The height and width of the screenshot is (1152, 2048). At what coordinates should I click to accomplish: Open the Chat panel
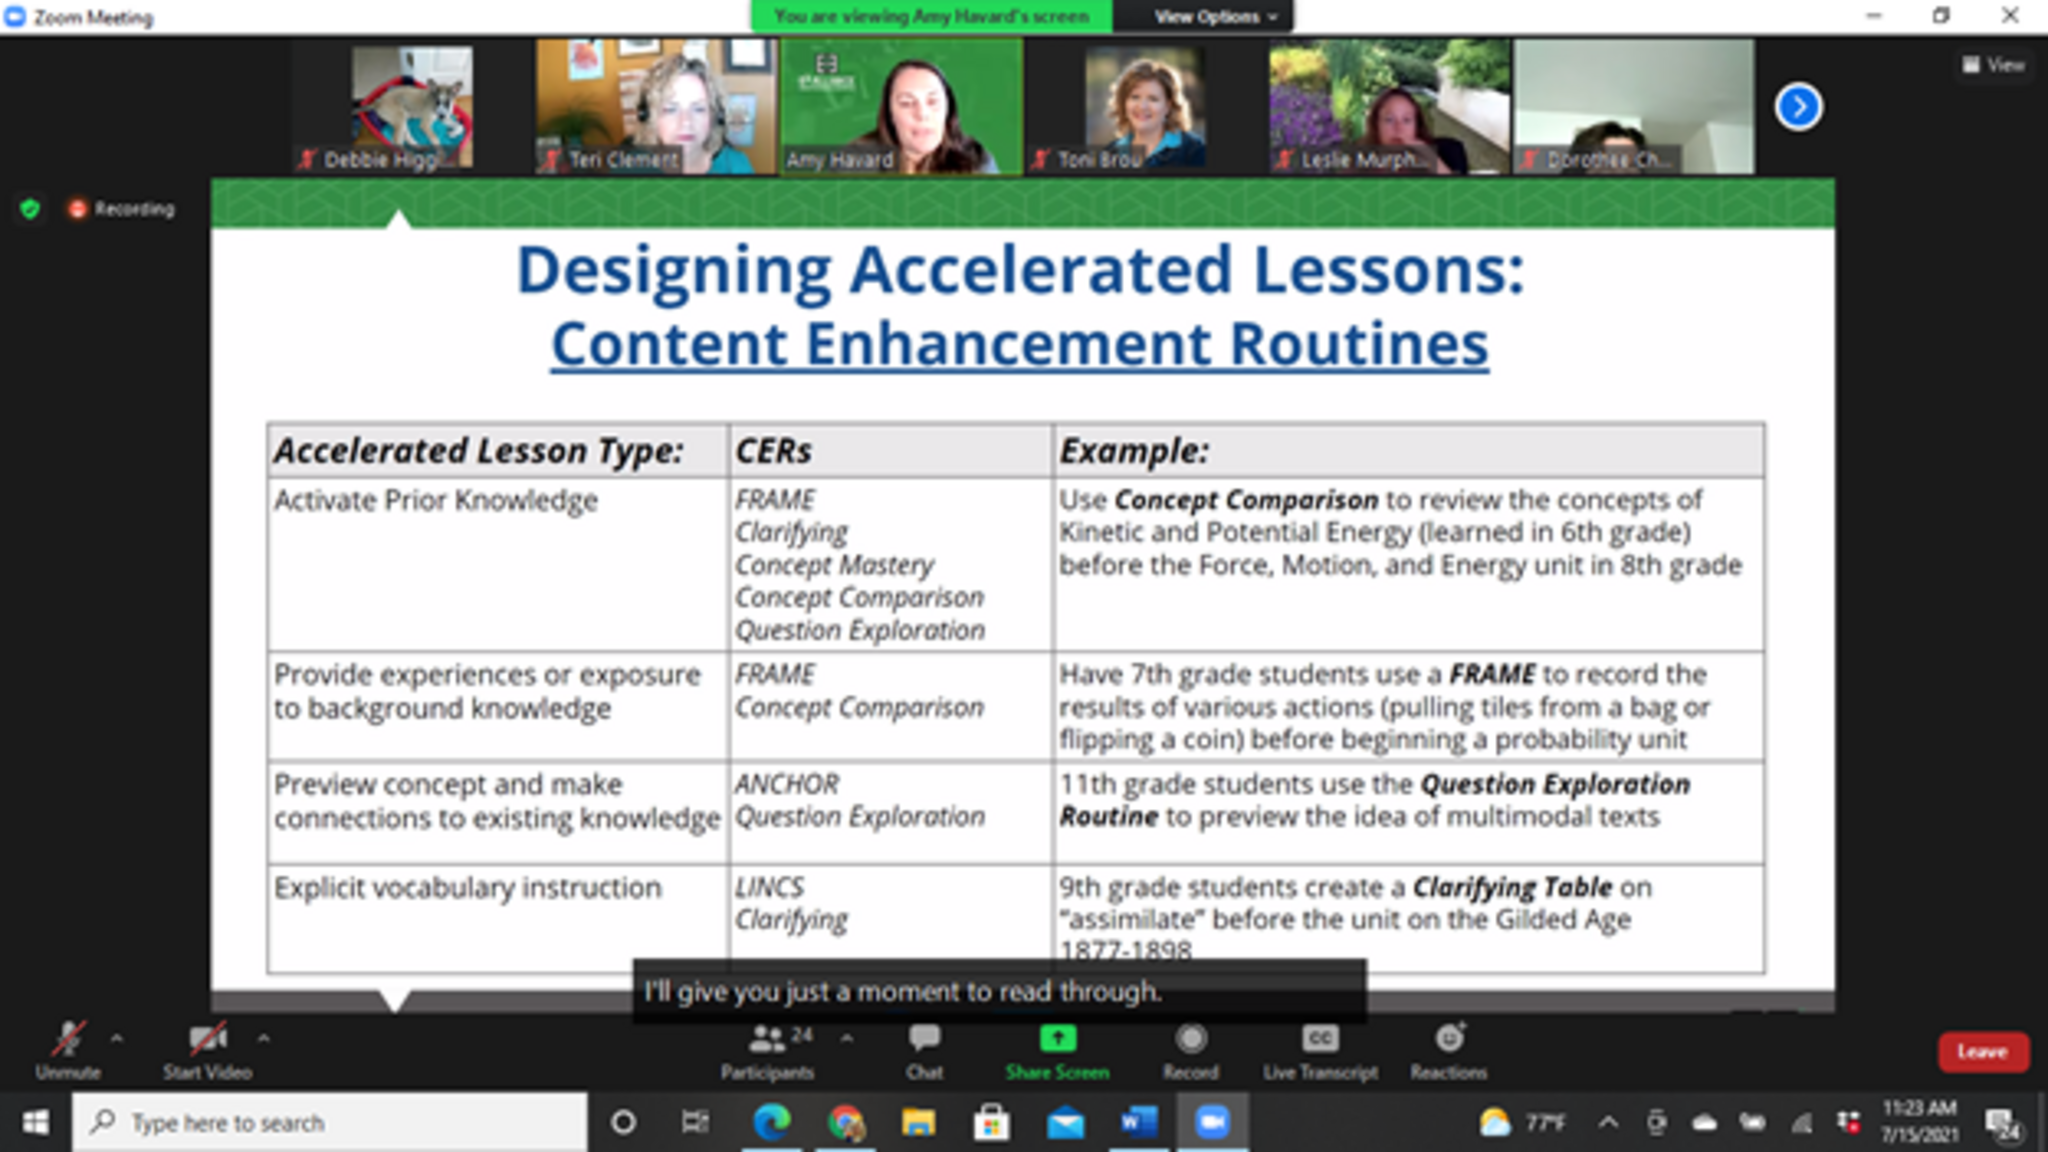coord(924,1040)
